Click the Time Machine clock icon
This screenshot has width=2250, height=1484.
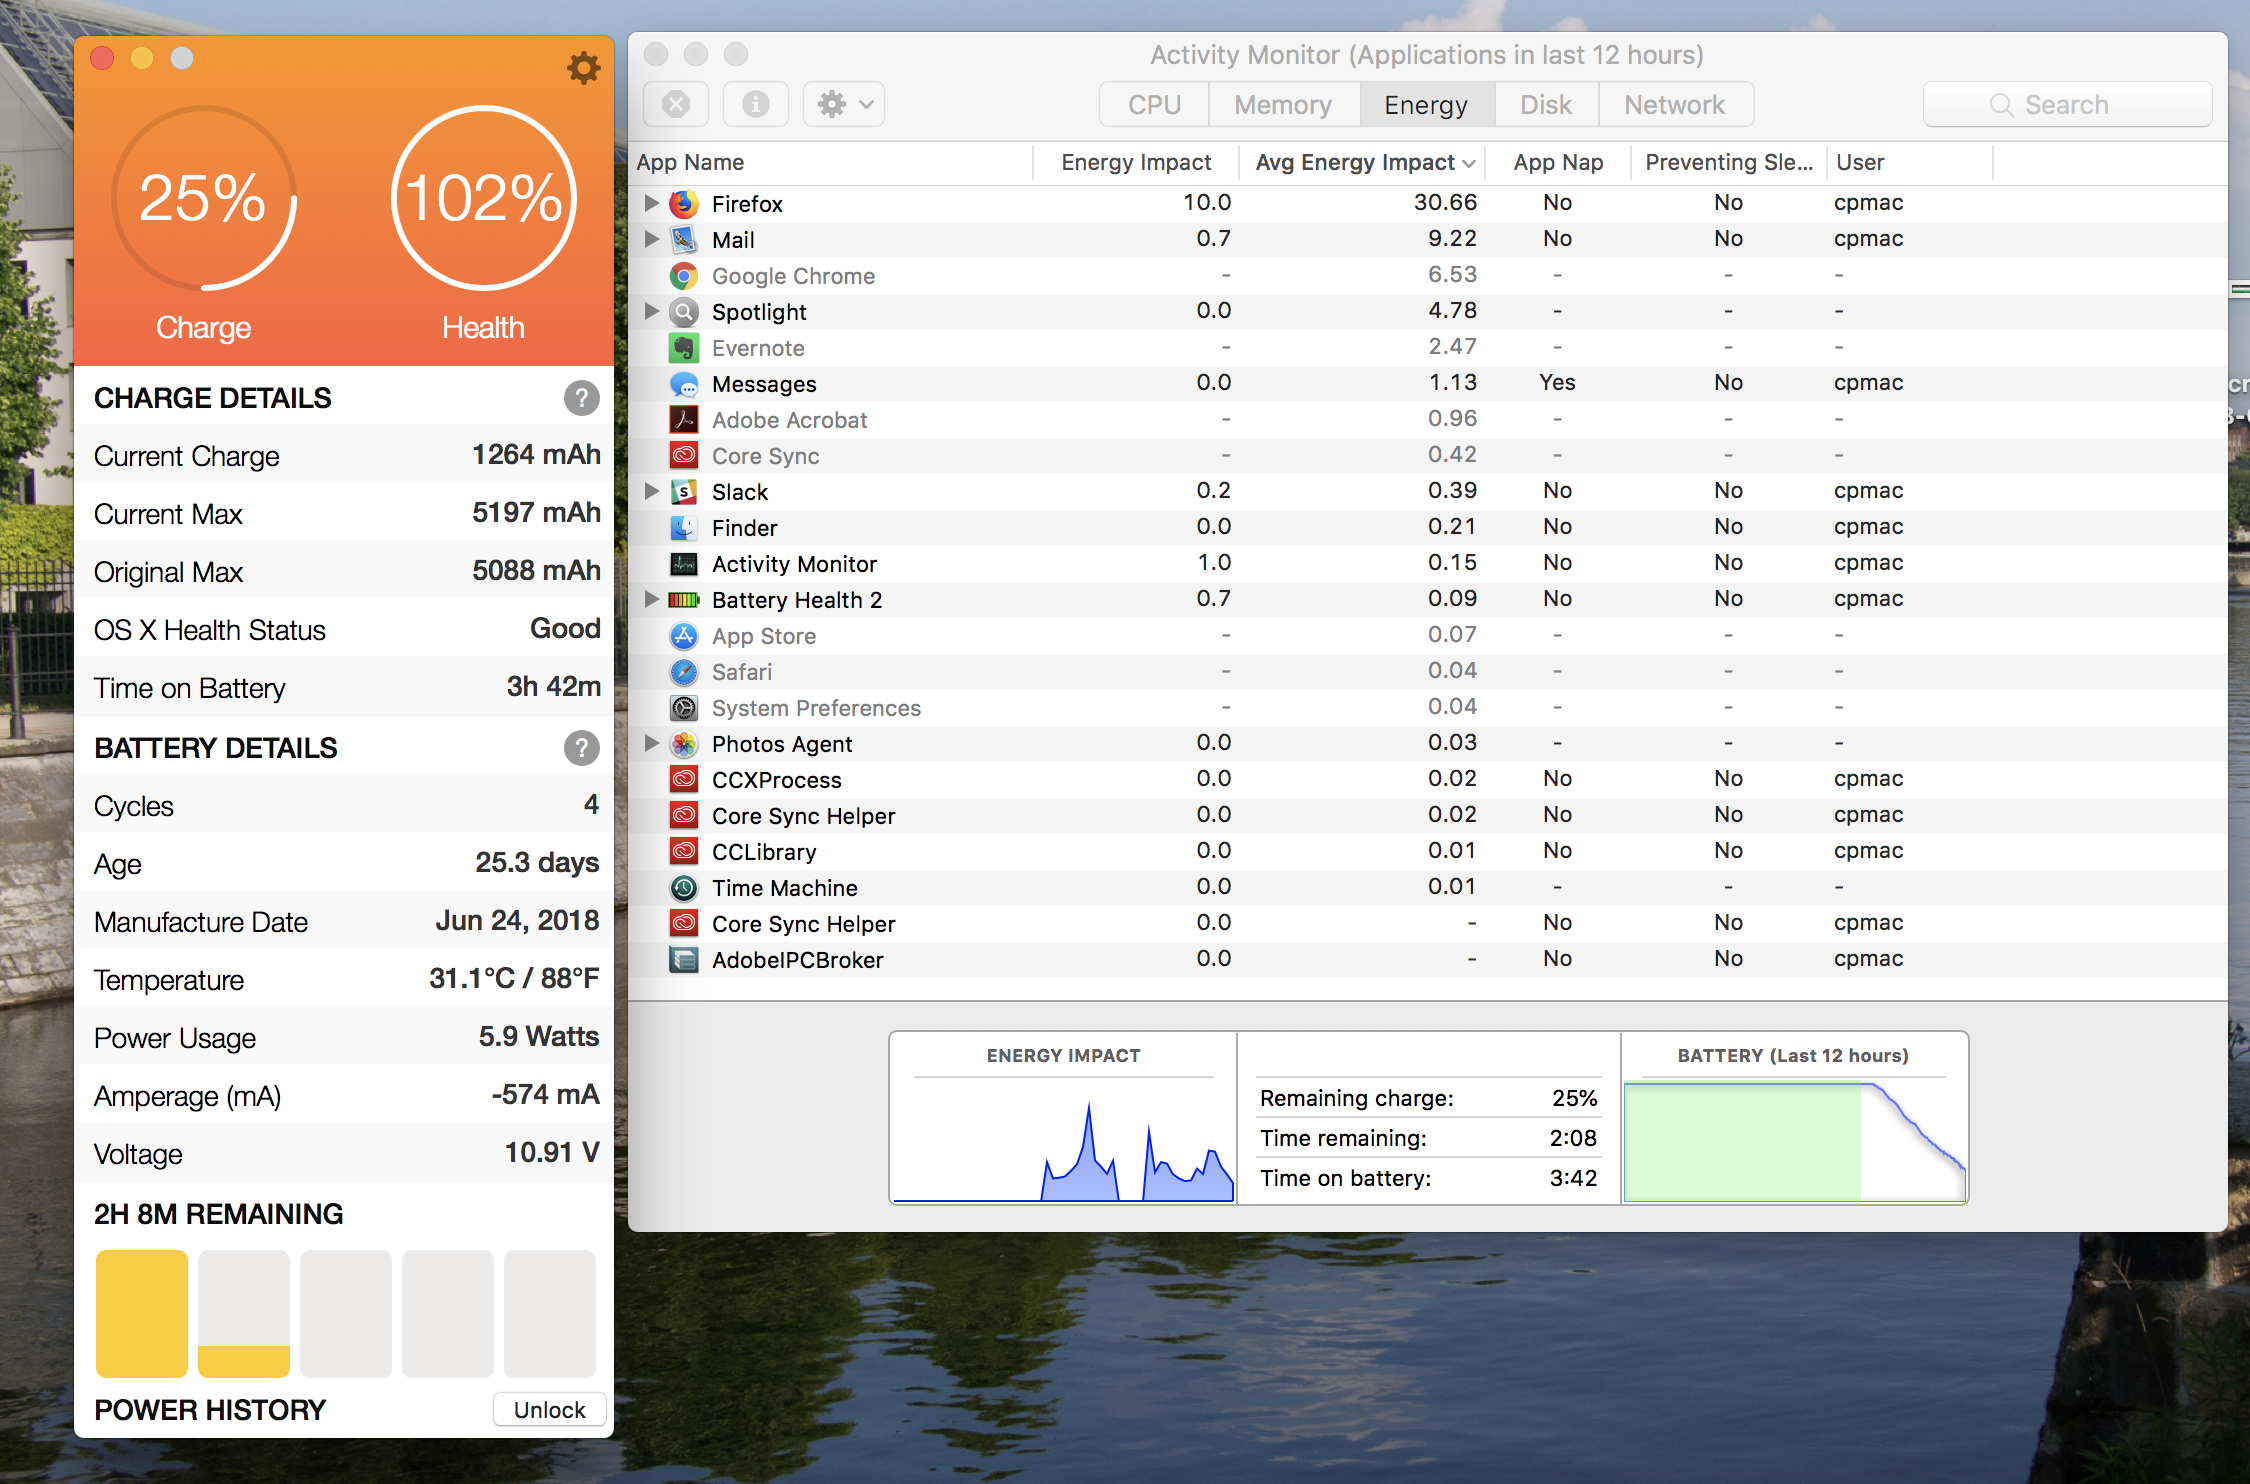pyautogui.click(x=684, y=888)
